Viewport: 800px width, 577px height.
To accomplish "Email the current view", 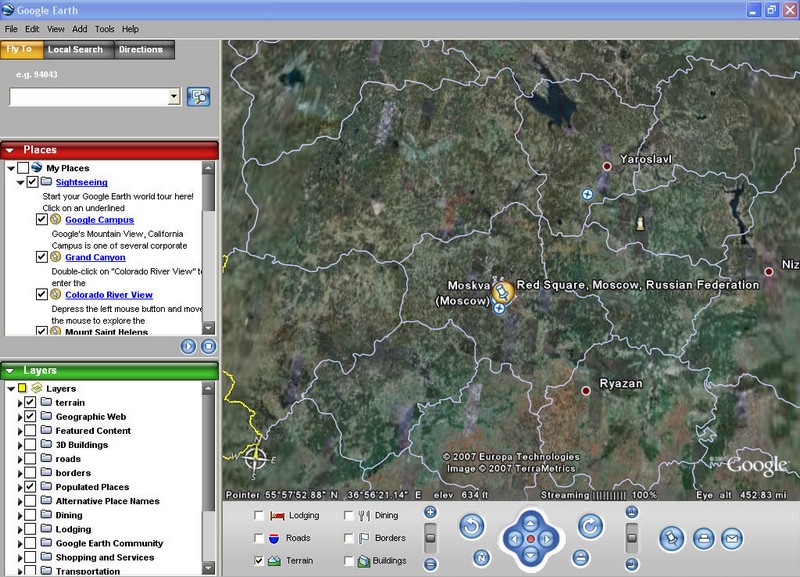I will tap(732, 539).
